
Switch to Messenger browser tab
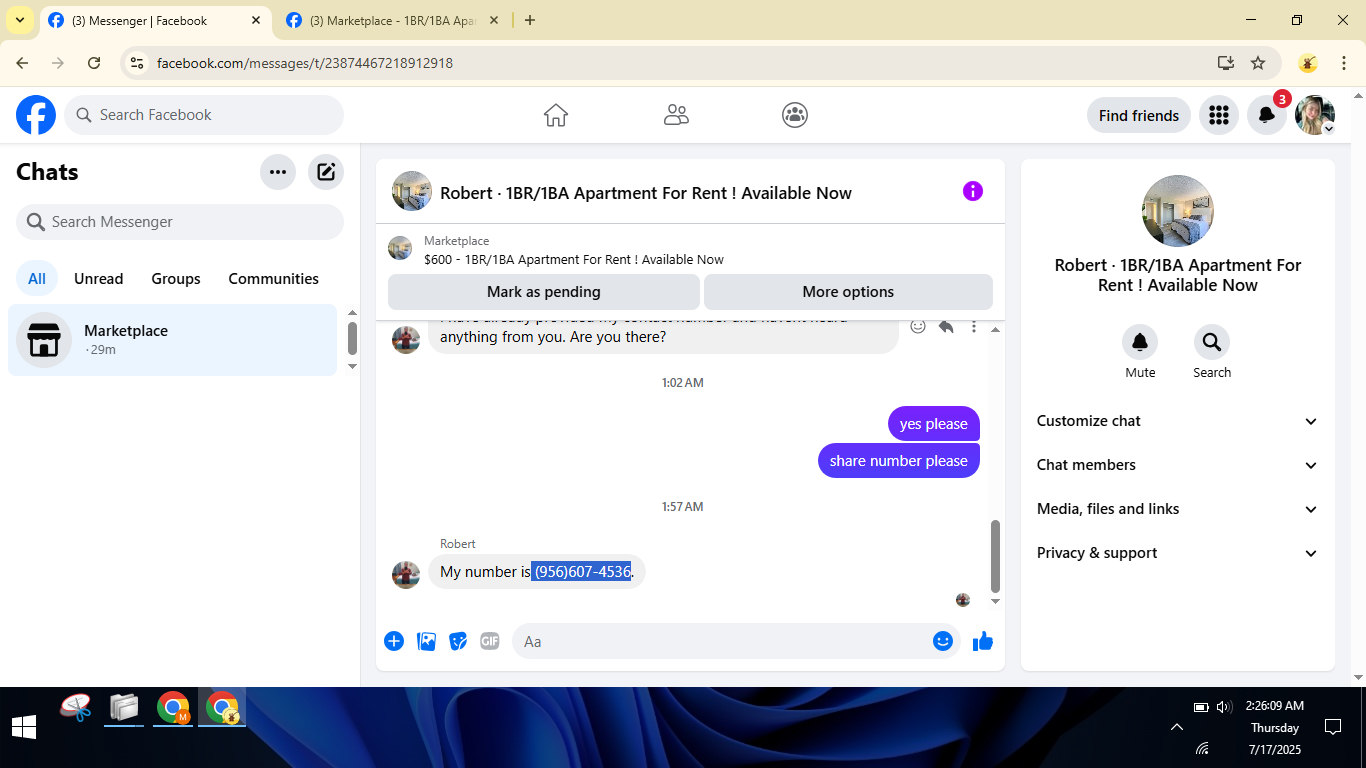click(x=155, y=20)
